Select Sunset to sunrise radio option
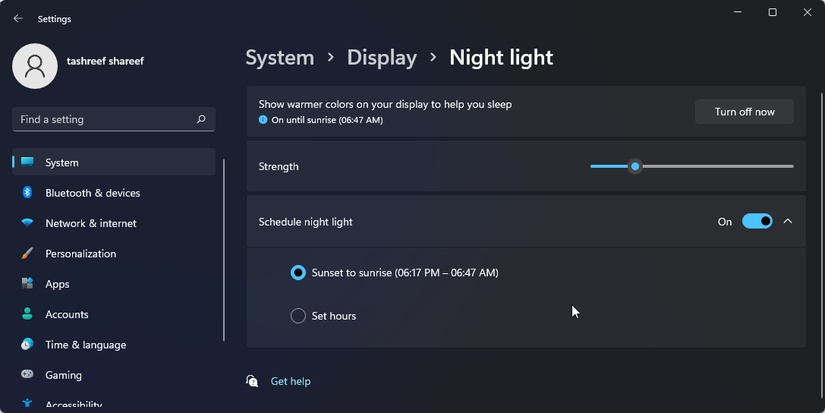The width and height of the screenshot is (825, 413). (298, 272)
